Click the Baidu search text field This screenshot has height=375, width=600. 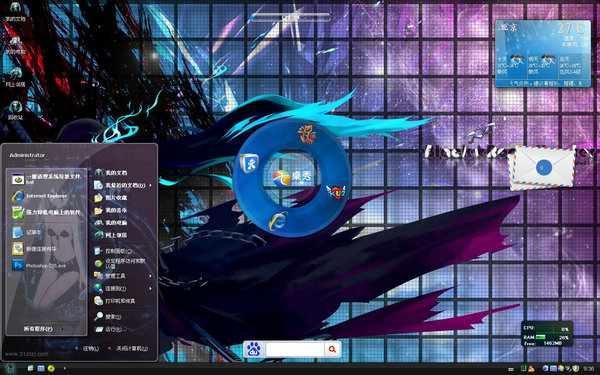coord(295,349)
